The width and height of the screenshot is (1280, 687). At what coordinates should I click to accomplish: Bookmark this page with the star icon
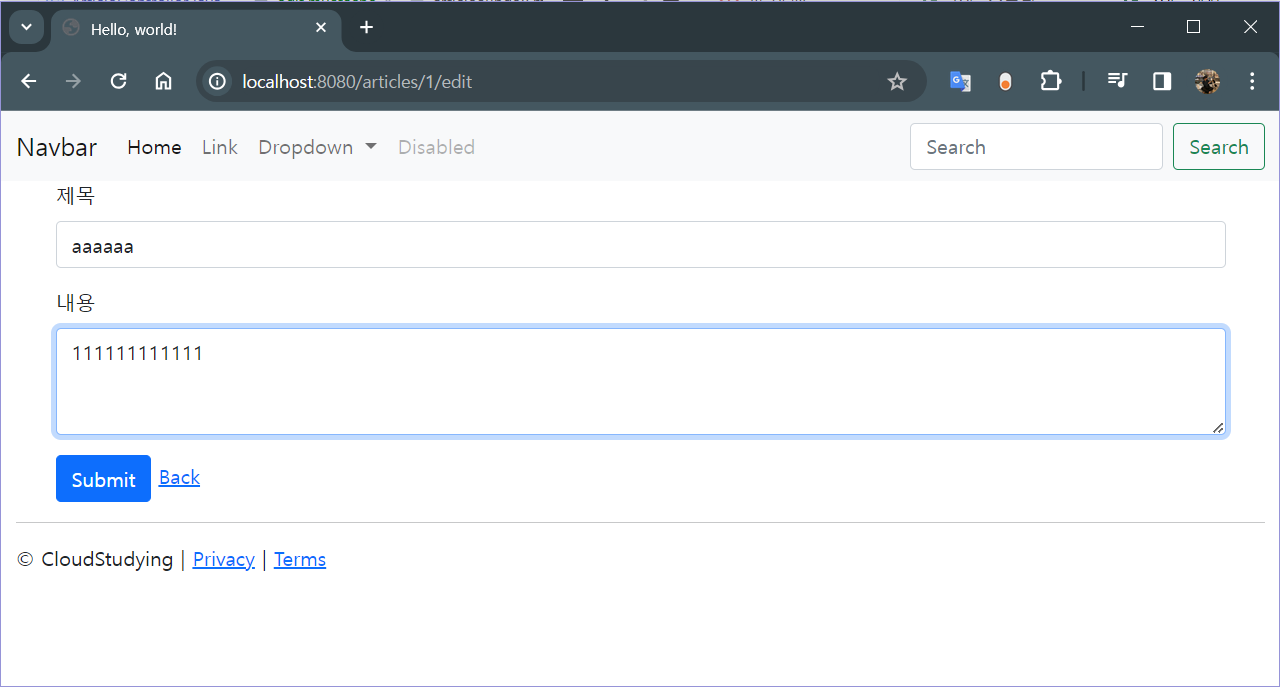[897, 82]
